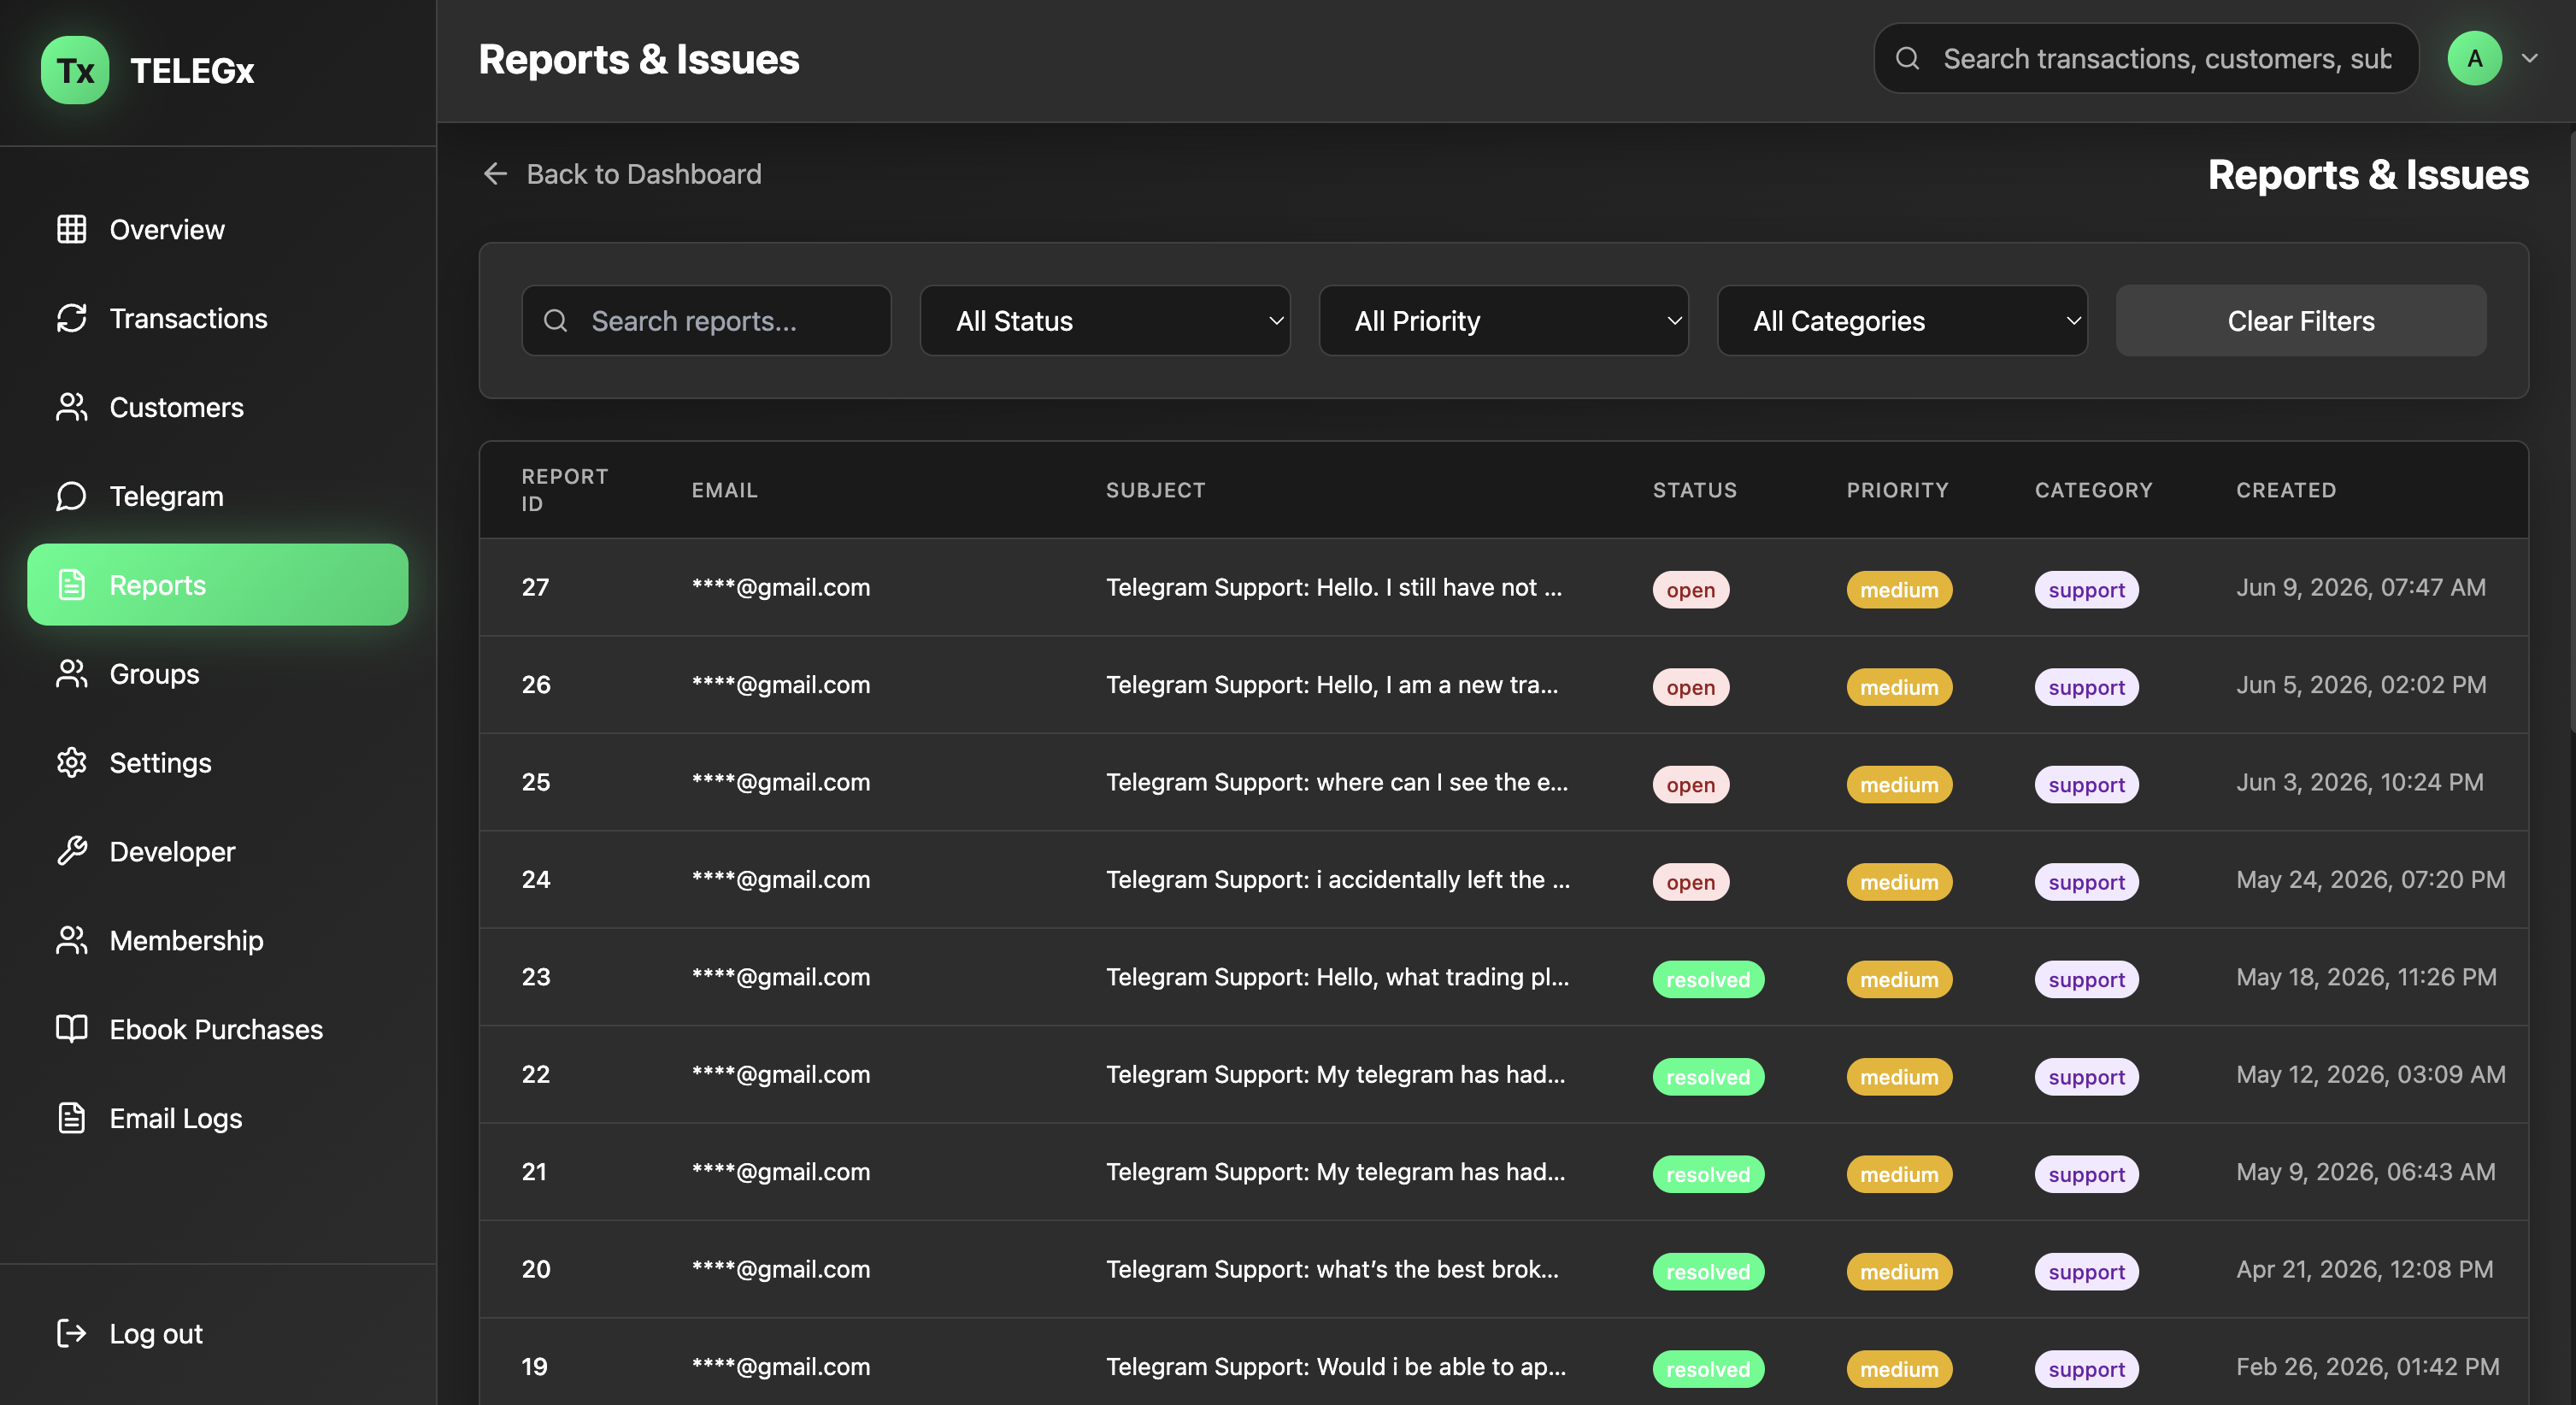Open subject 'Hello, what trading pl...'
2576x1405 pixels.
click(x=1338, y=976)
